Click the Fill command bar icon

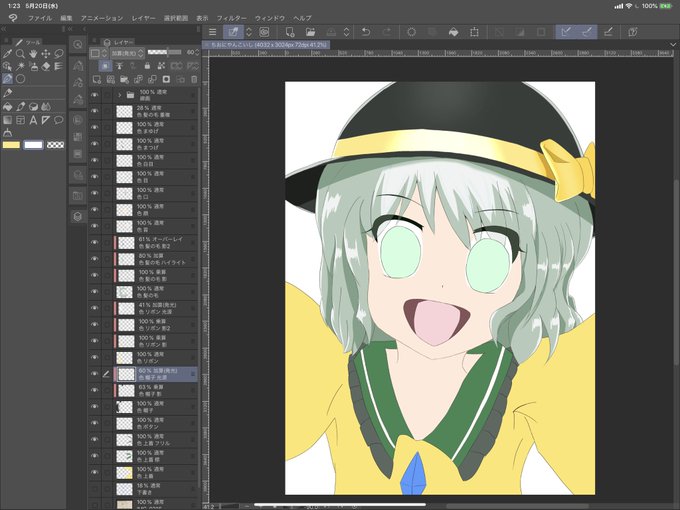tap(453, 32)
